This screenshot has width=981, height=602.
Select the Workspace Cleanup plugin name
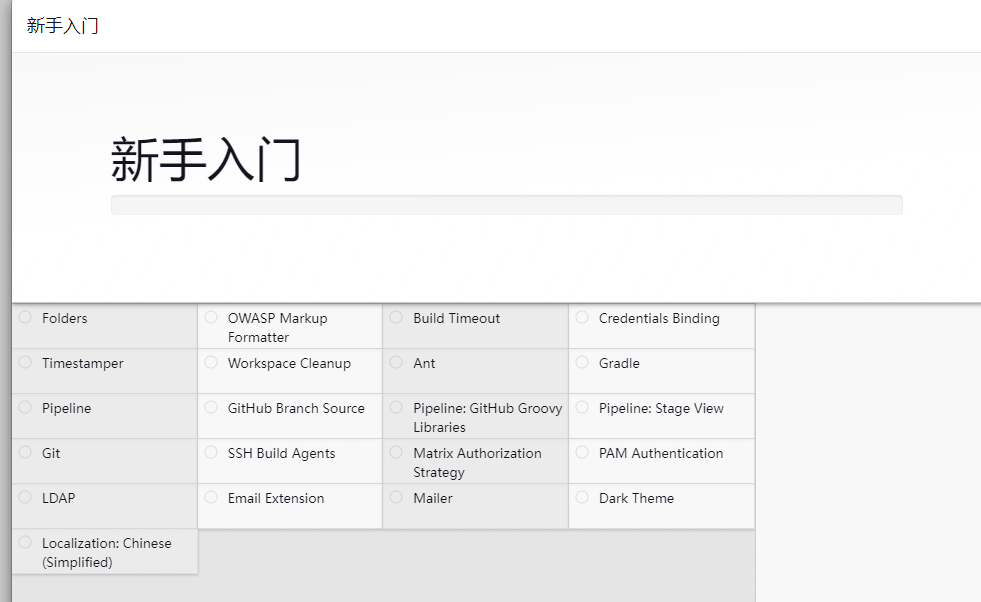click(289, 364)
